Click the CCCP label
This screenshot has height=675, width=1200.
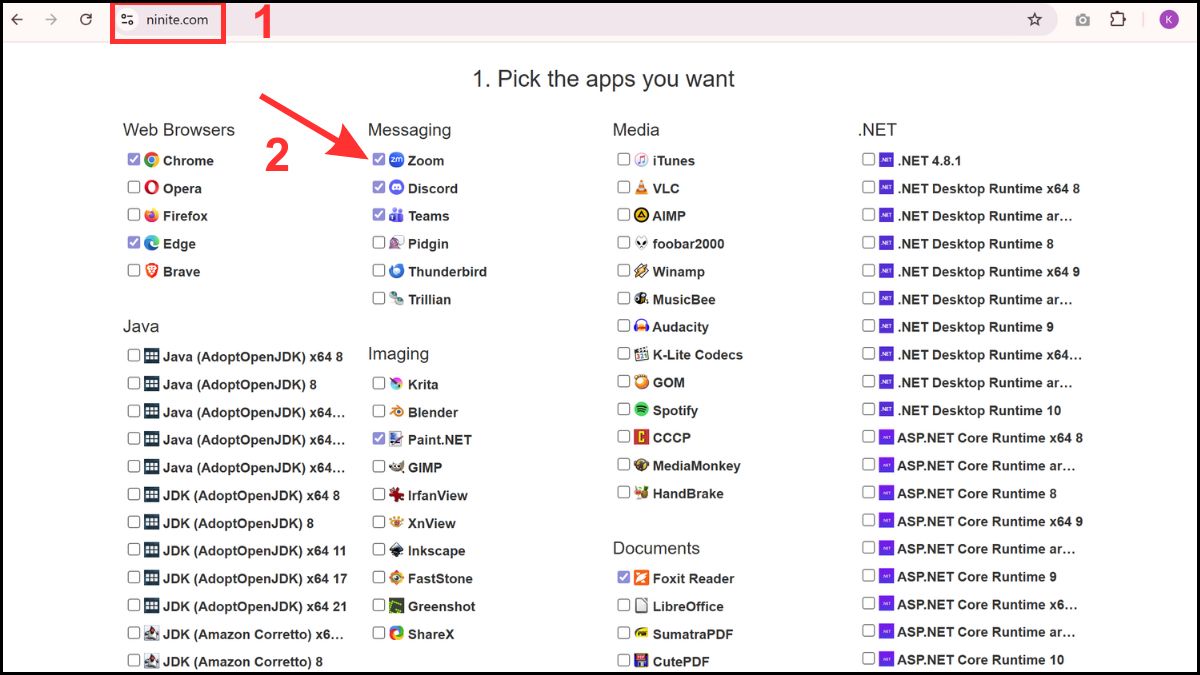click(672, 437)
